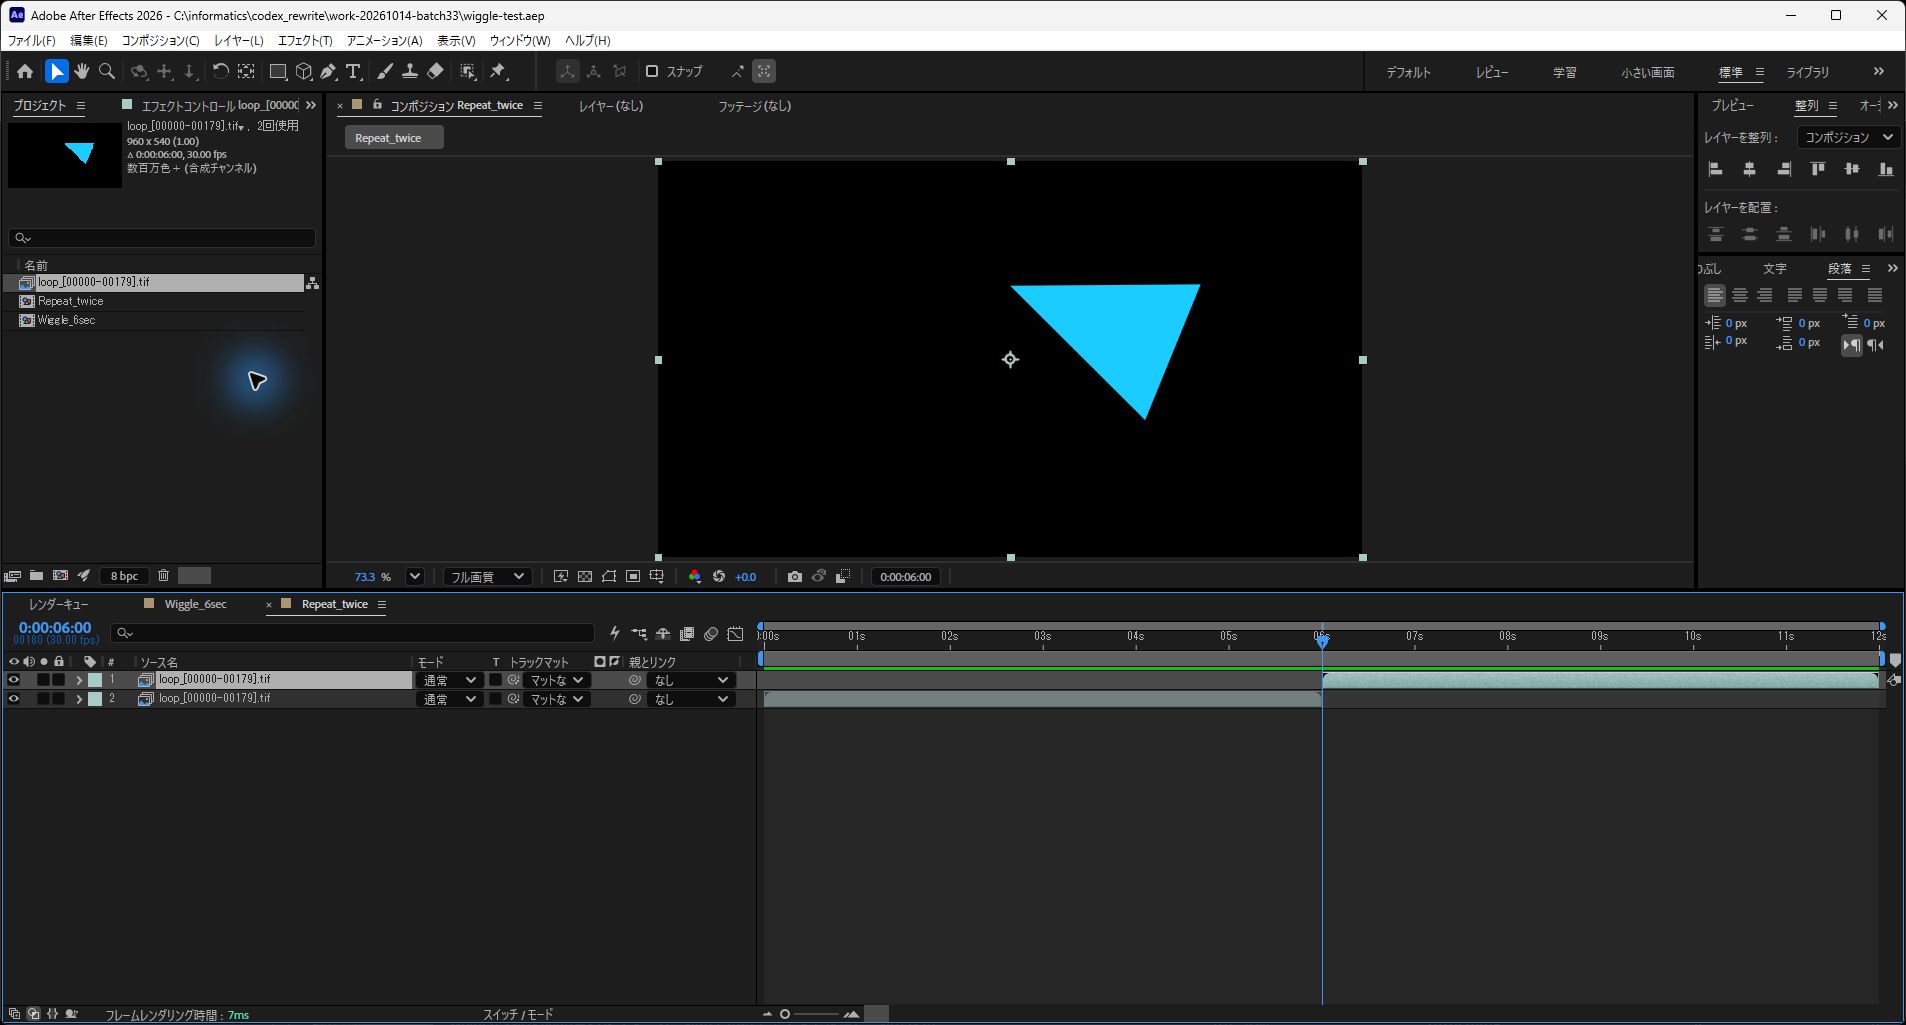Open the コンポジション alignment target dropdown
This screenshot has height=1025, width=1906.
(x=1848, y=137)
